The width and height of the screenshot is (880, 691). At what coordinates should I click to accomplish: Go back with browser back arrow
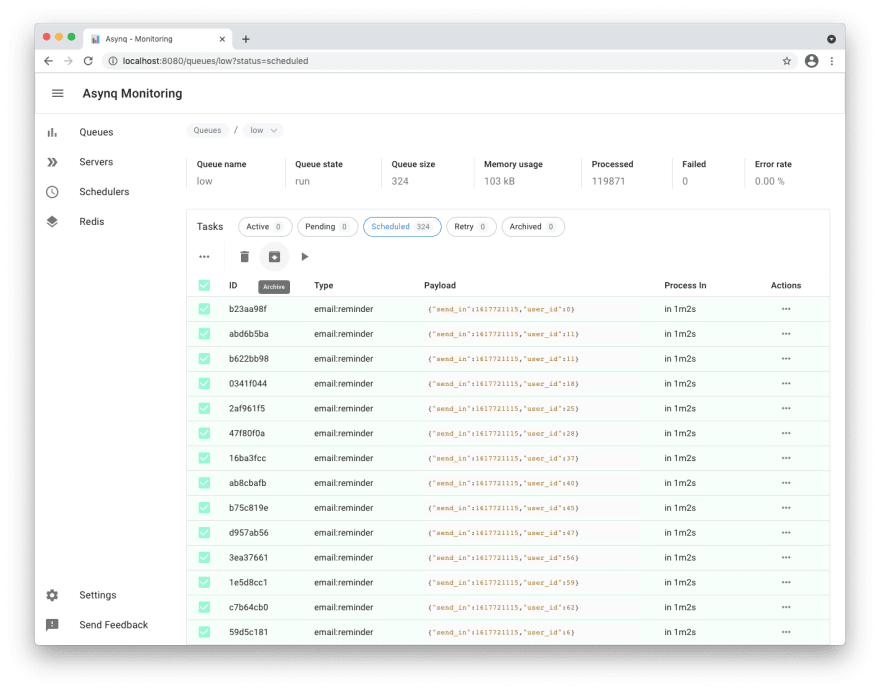click(49, 61)
